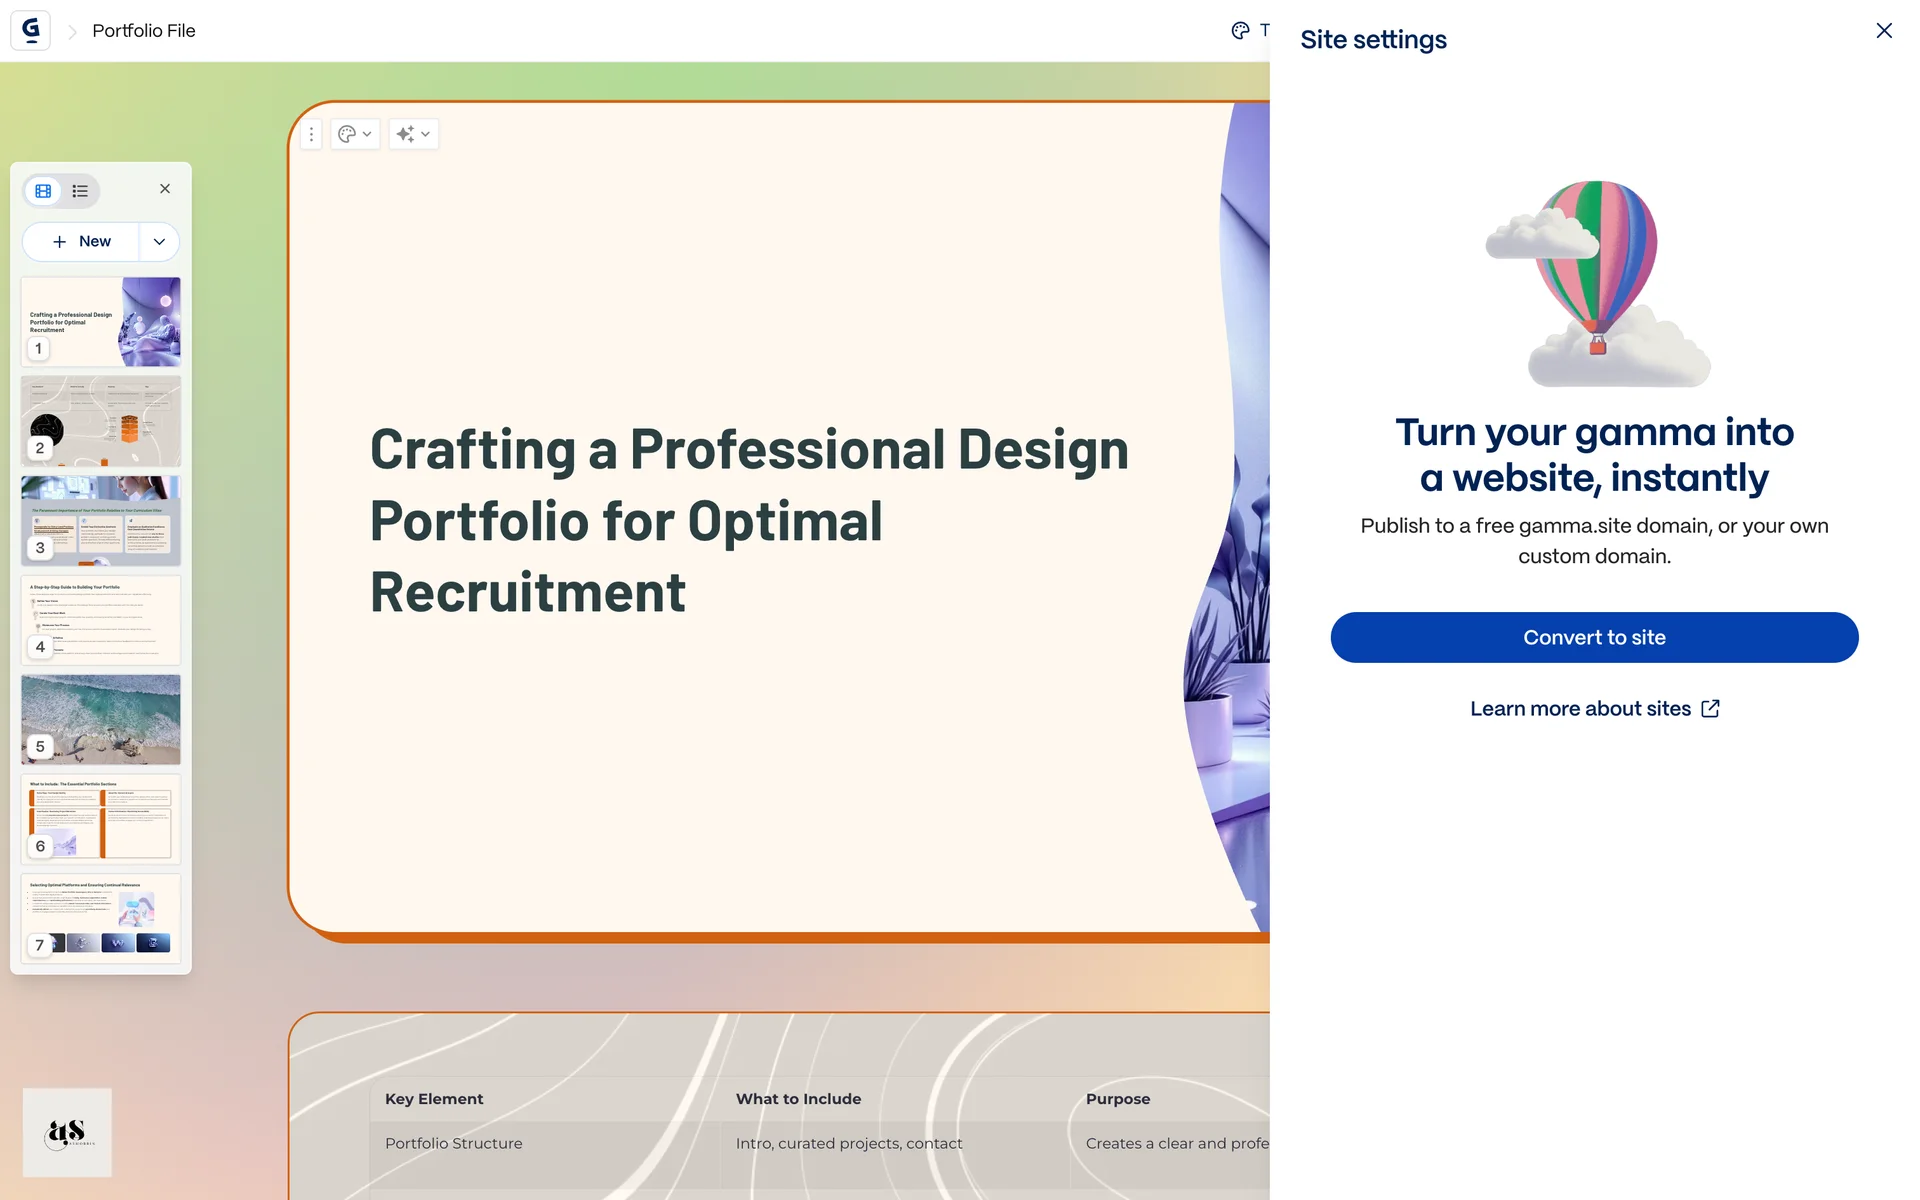Add a new card with the New button
Image resolution: width=1920 pixels, height=1200 pixels.
[x=82, y=242]
